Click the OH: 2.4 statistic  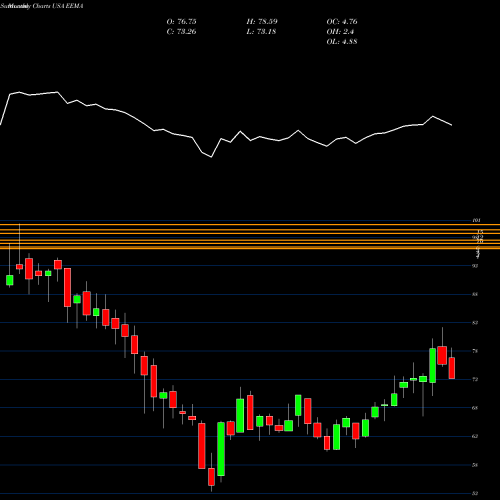click(x=340, y=32)
